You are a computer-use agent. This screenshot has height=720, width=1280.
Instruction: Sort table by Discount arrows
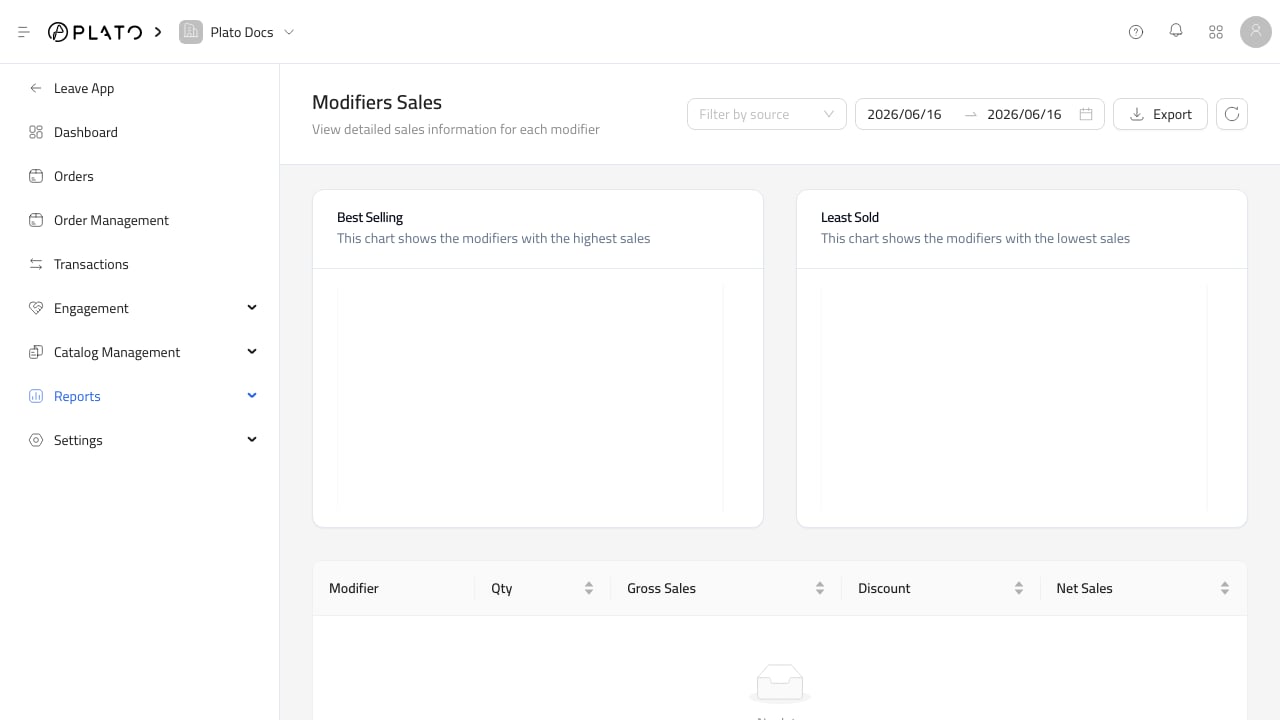[x=1019, y=588]
